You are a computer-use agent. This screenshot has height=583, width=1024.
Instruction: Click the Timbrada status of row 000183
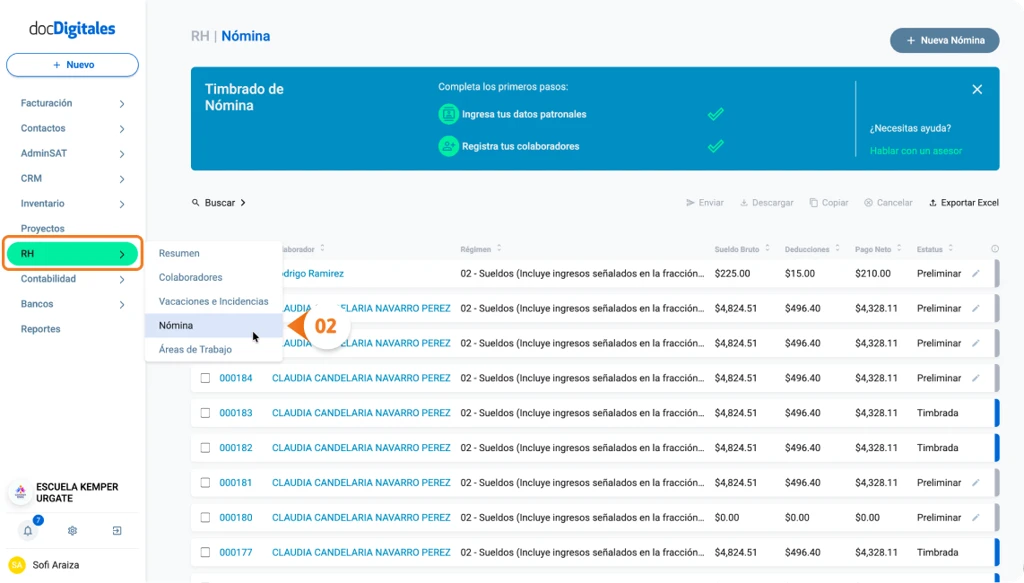click(937, 413)
